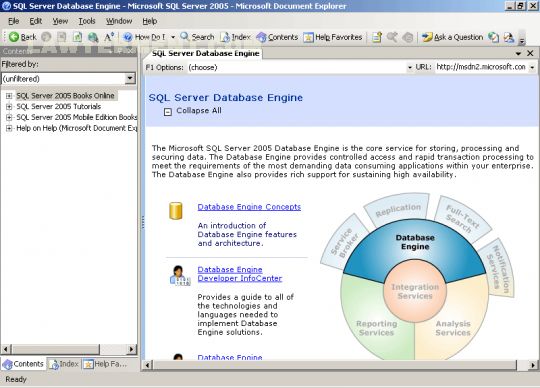Open Search from the toolbar
The image size is (540, 388).
point(197,37)
